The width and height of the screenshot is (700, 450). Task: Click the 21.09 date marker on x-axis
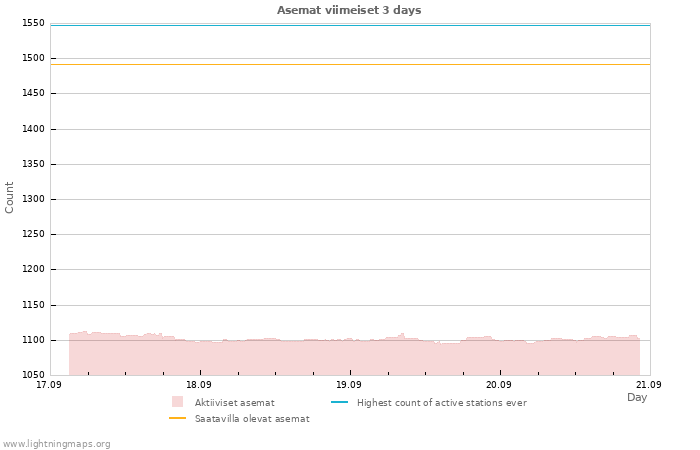(649, 385)
